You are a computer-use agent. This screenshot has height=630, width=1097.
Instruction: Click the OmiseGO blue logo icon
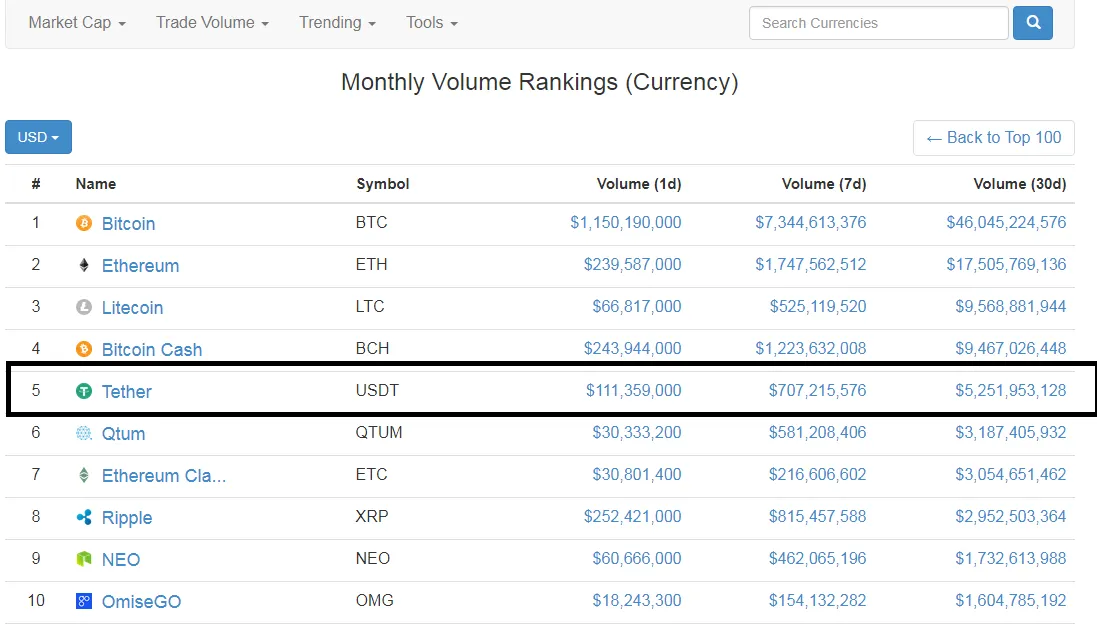coord(84,601)
